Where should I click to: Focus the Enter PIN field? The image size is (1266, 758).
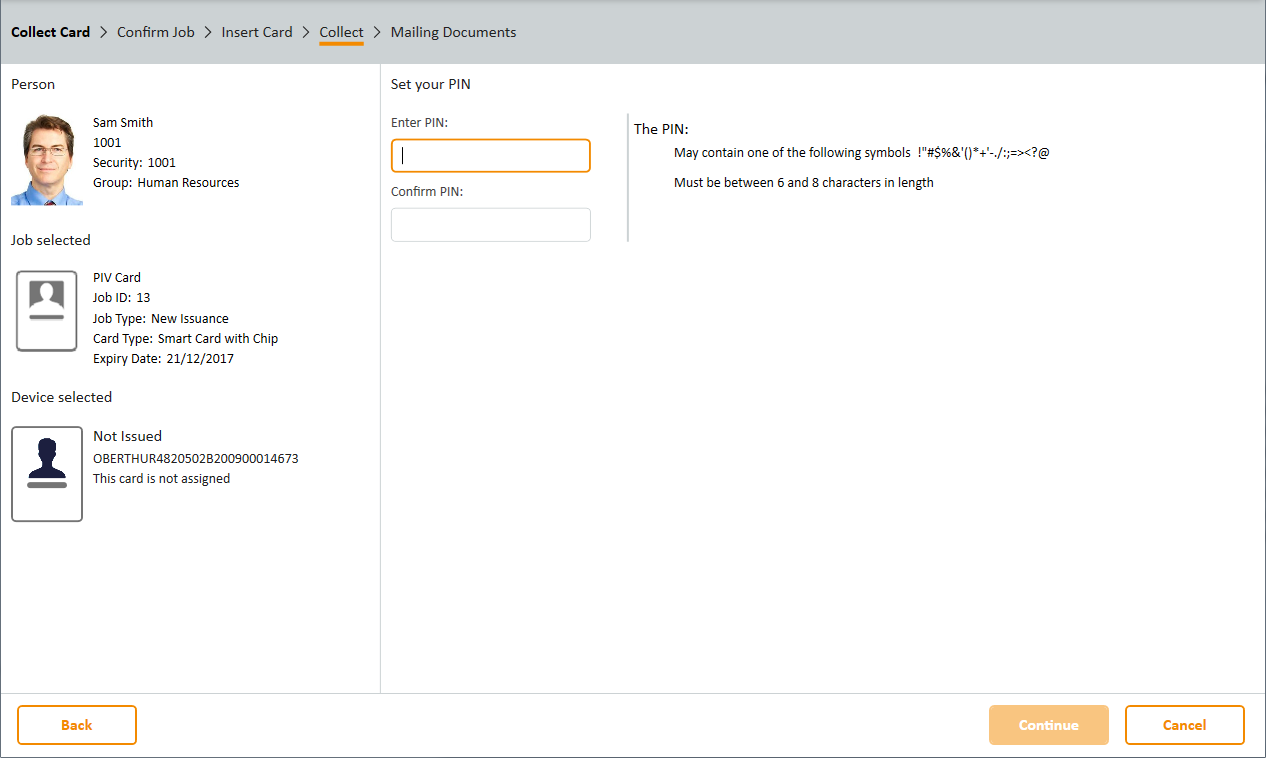point(490,156)
